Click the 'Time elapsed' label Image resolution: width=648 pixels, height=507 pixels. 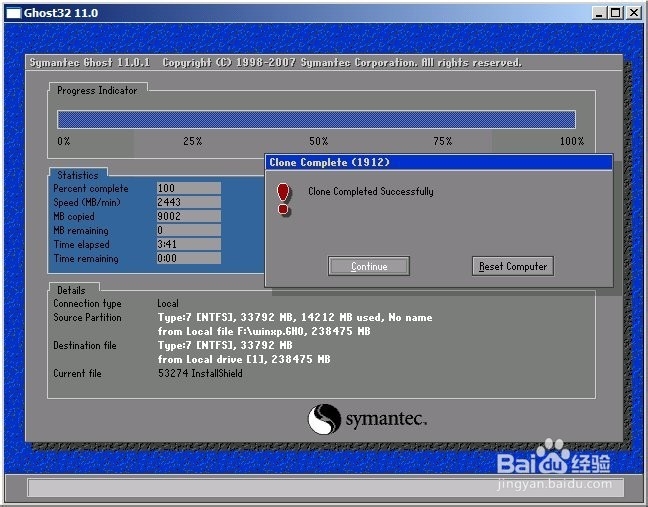[x=81, y=245]
